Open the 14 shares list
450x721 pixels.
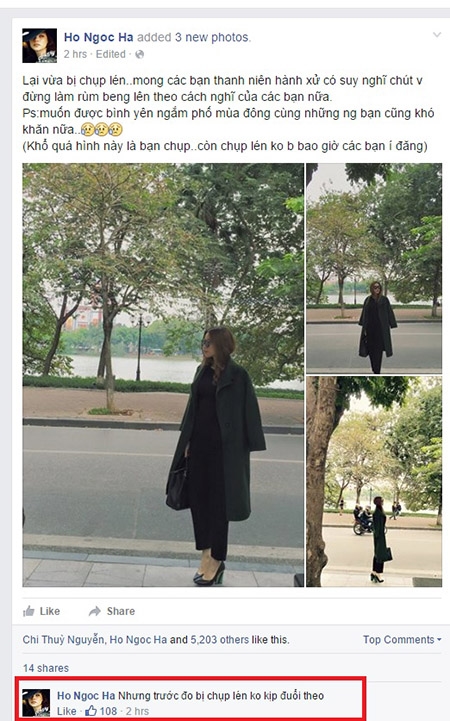click(x=46, y=668)
